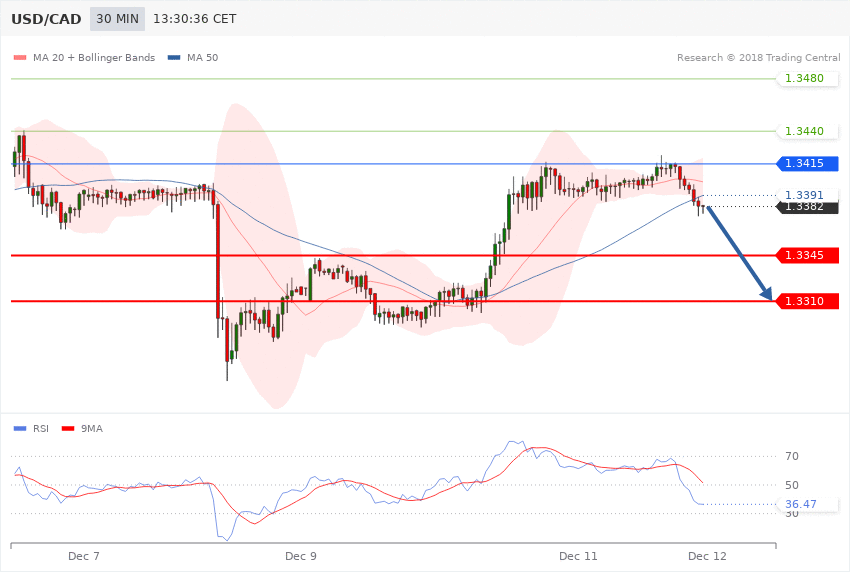Click the red 1.3345 support price tag
The height and width of the screenshot is (576, 850).
(808, 255)
